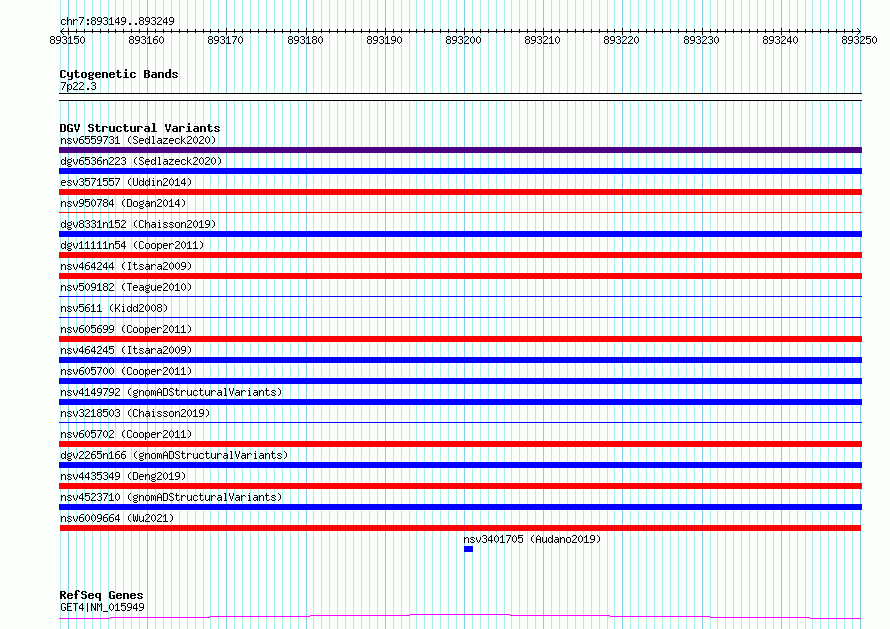
Task: Select the GET4|NM_015949 gene label
Action: click(102, 607)
